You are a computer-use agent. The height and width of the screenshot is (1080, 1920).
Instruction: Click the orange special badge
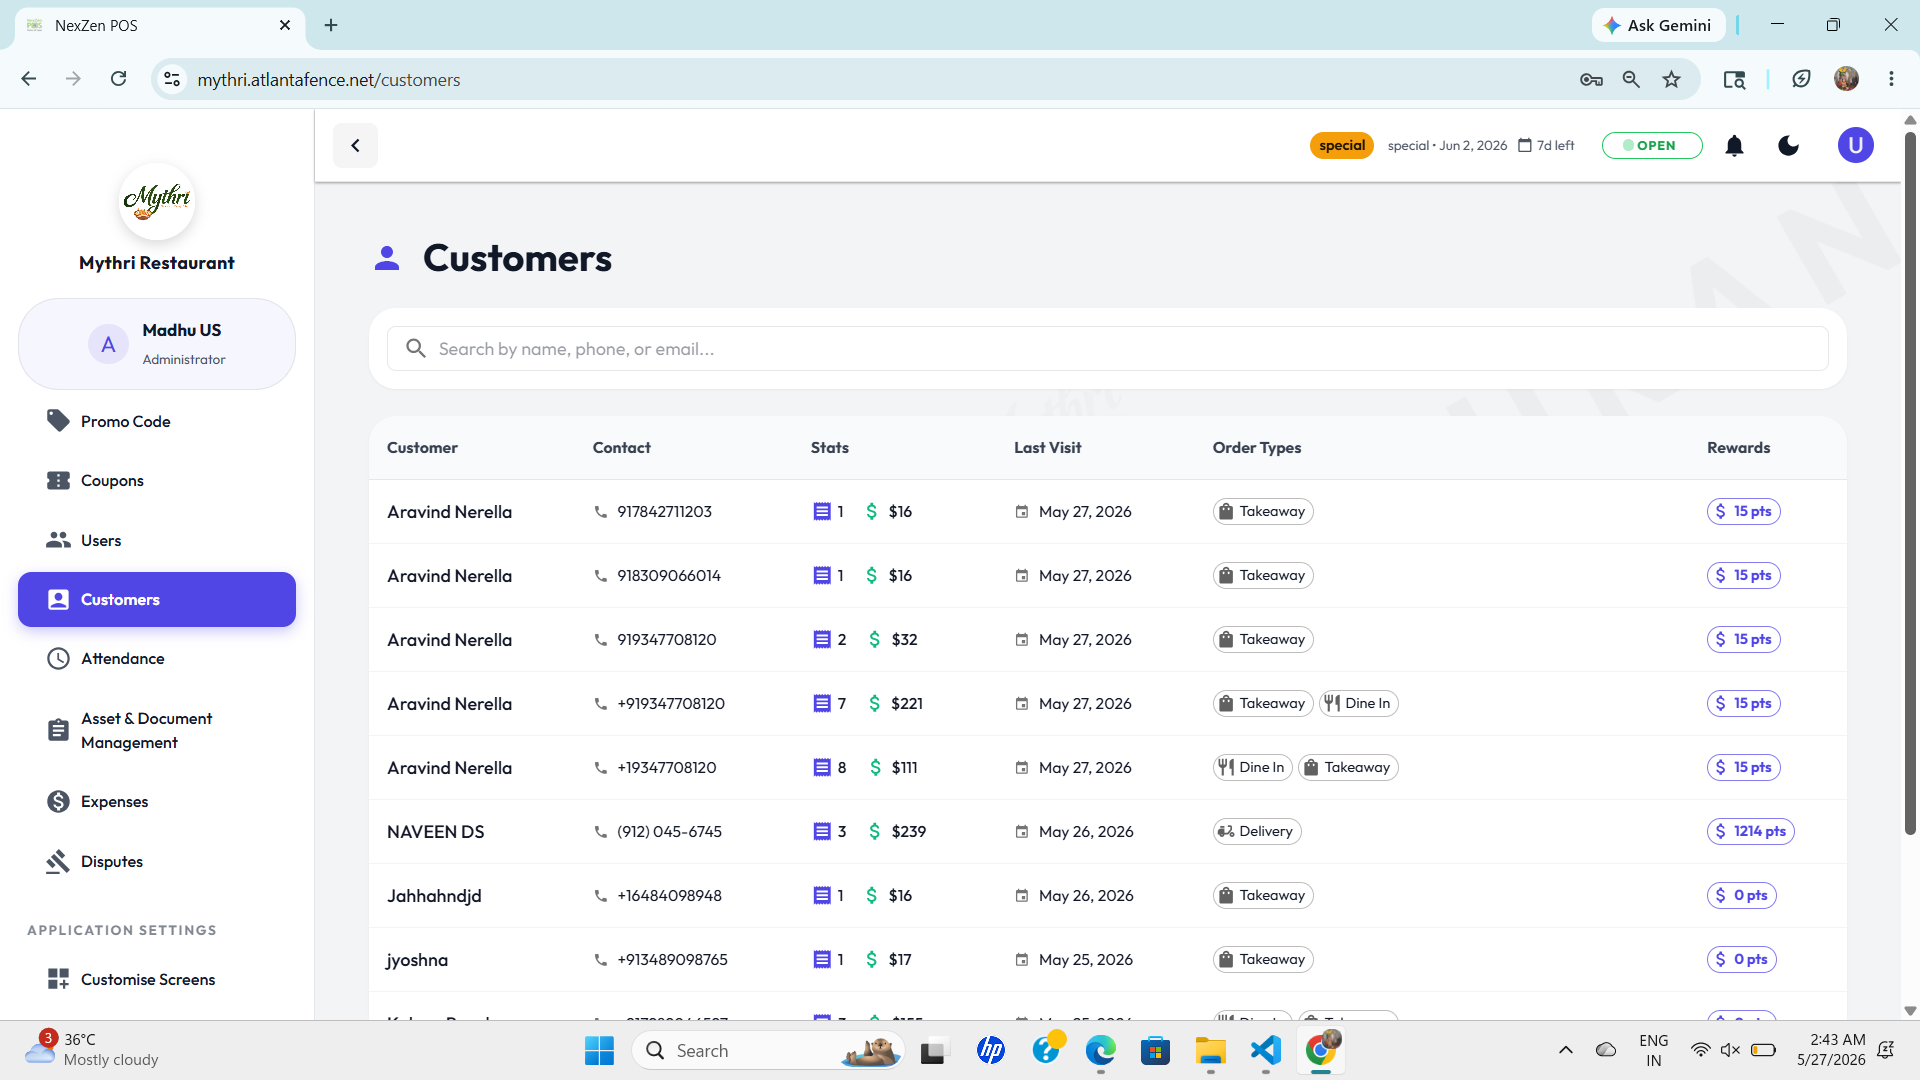1341,146
